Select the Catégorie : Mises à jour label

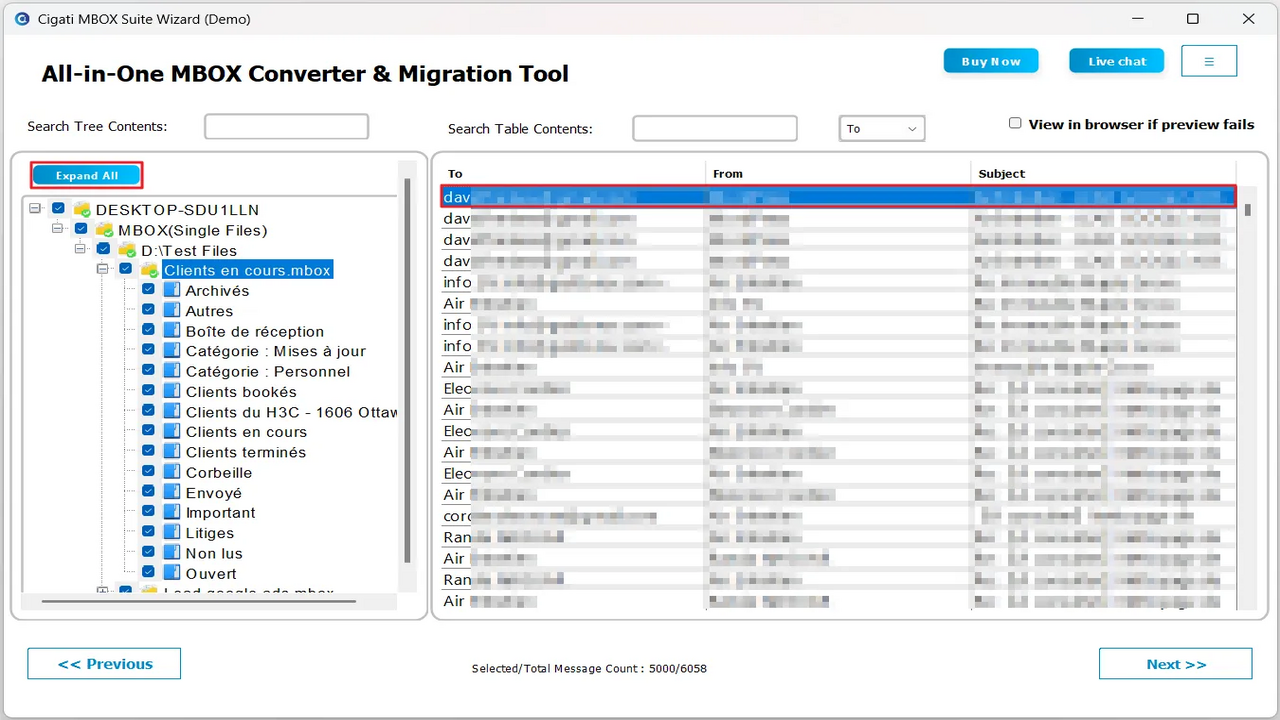(x=276, y=351)
